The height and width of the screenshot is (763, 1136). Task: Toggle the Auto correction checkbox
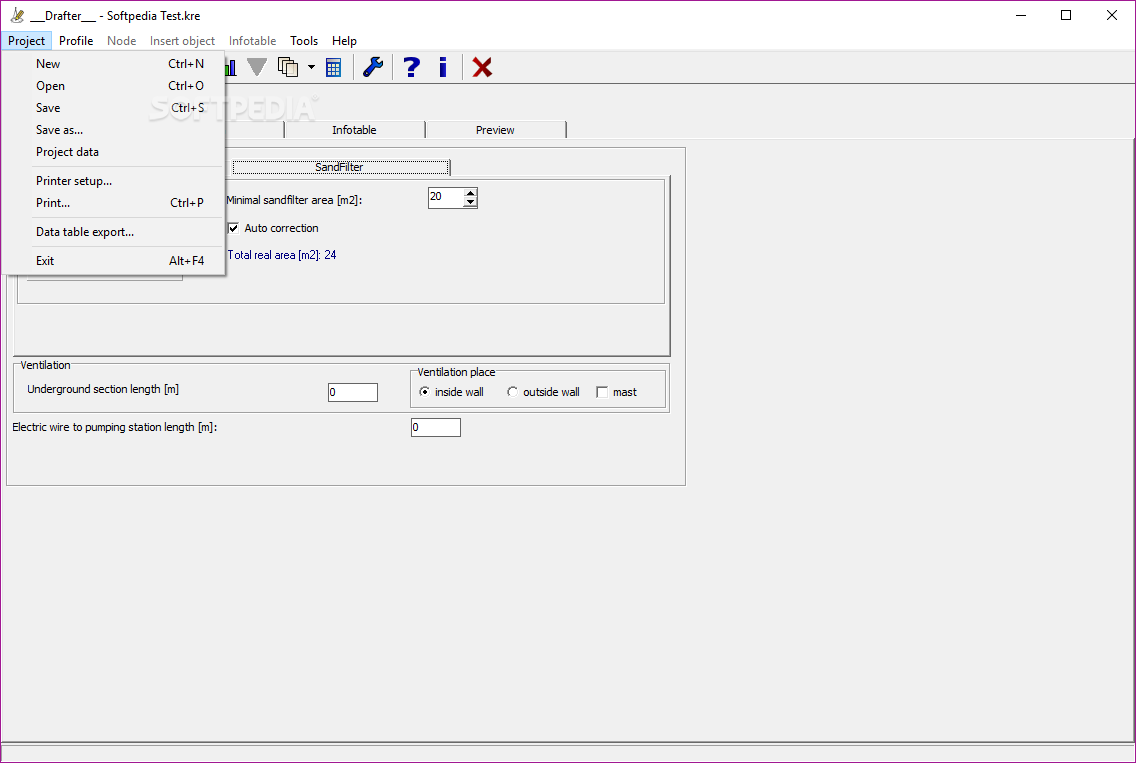233,228
